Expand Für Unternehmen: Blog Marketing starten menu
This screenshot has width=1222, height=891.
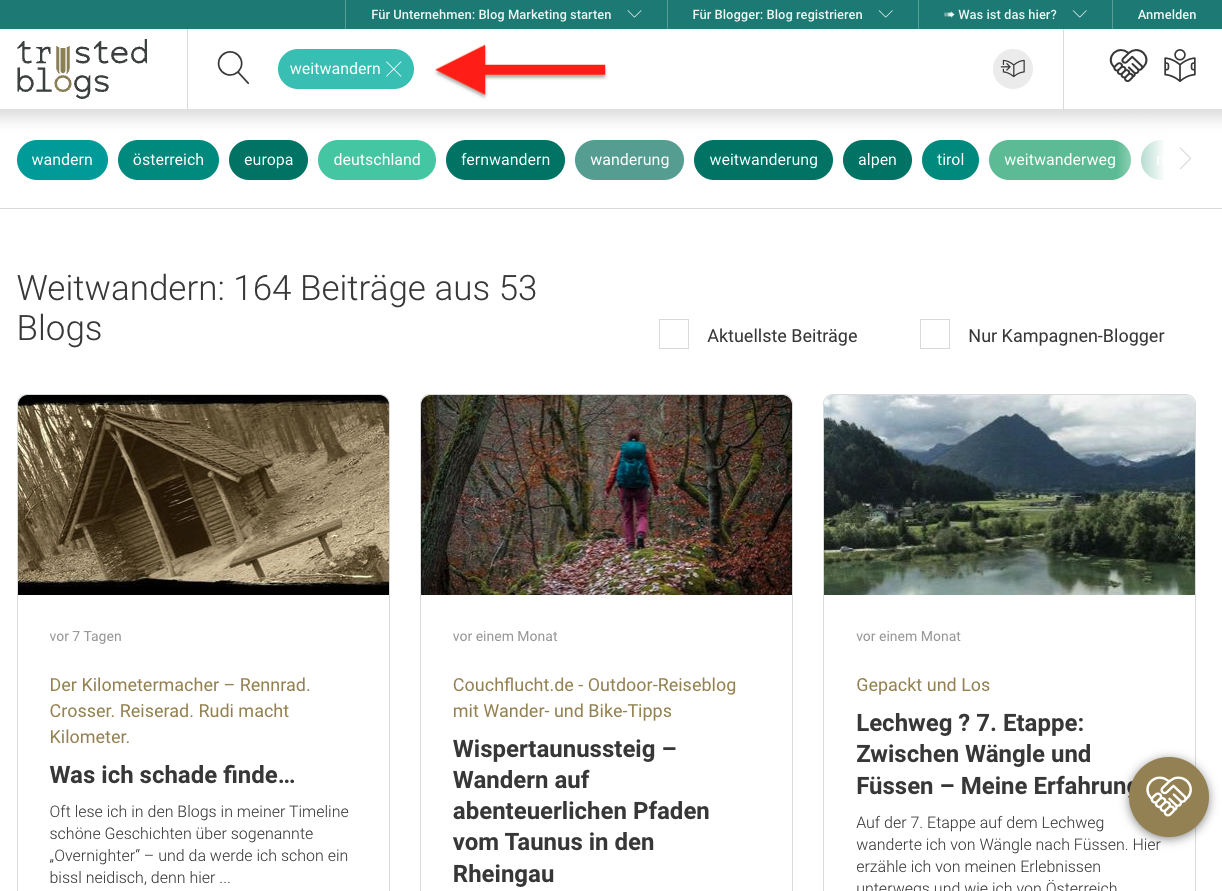click(x=505, y=15)
